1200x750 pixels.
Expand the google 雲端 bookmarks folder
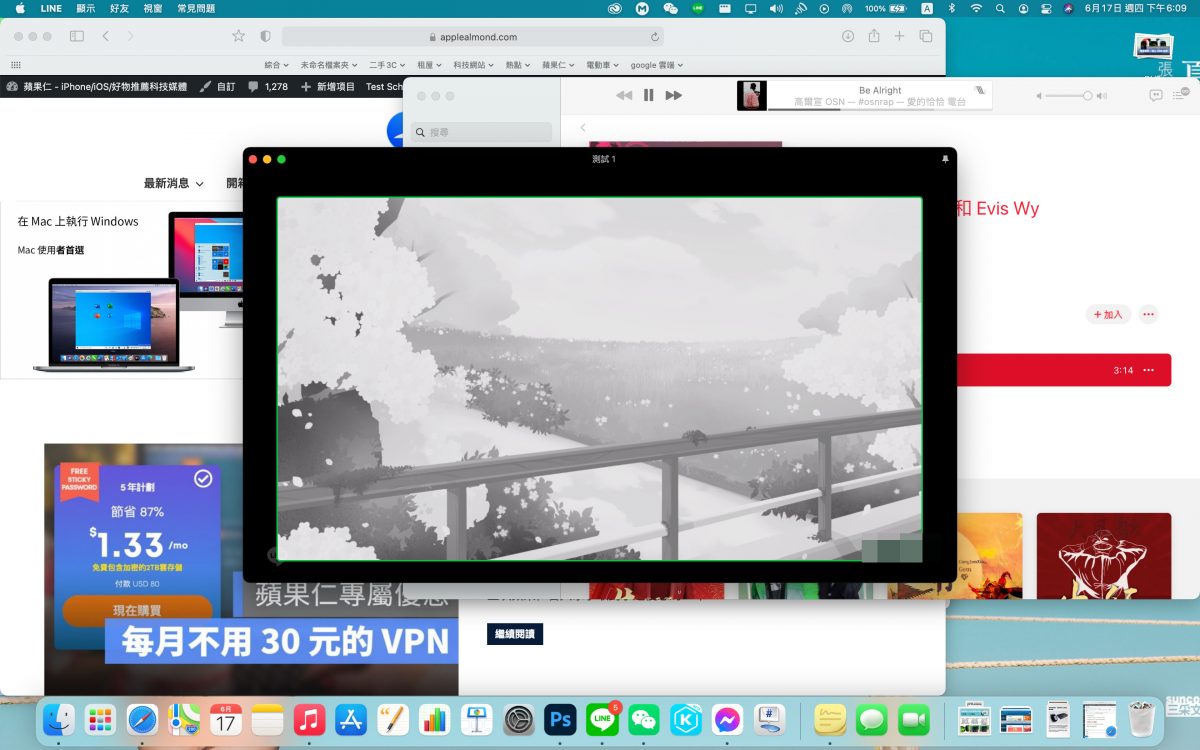pyautogui.click(x=656, y=65)
